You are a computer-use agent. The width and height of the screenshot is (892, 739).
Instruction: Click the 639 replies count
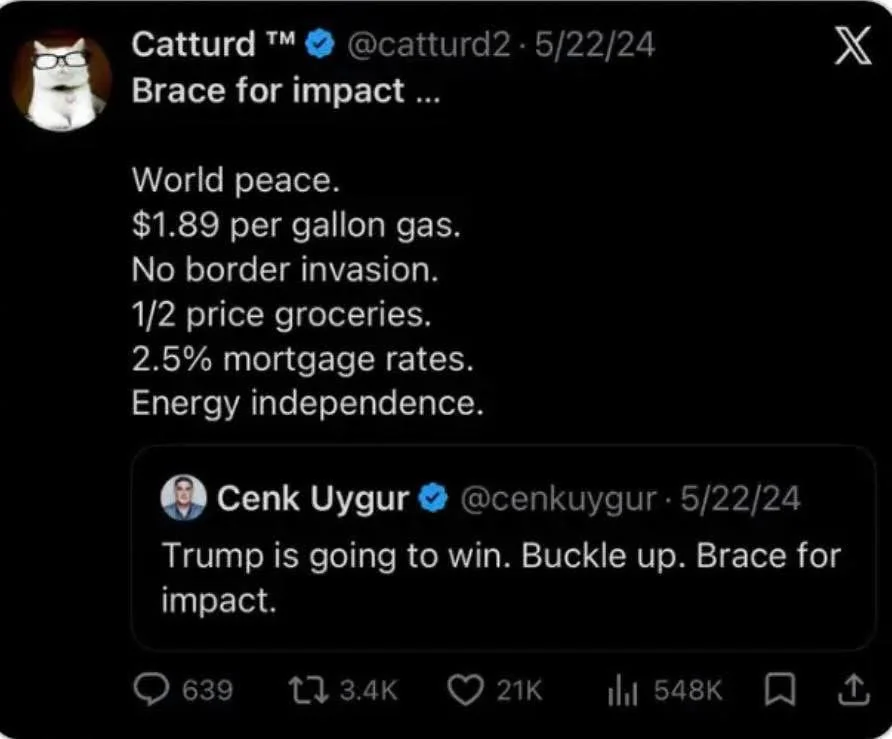208,690
